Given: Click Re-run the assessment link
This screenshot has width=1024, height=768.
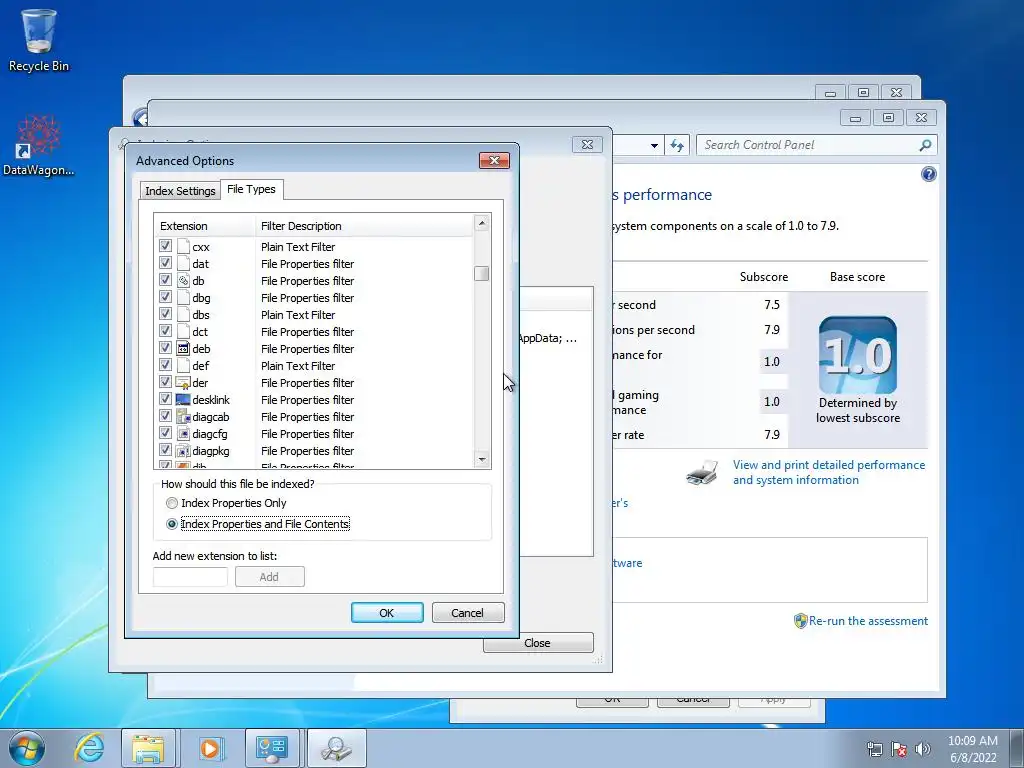Looking at the screenshot, I should tap(868, 621).
